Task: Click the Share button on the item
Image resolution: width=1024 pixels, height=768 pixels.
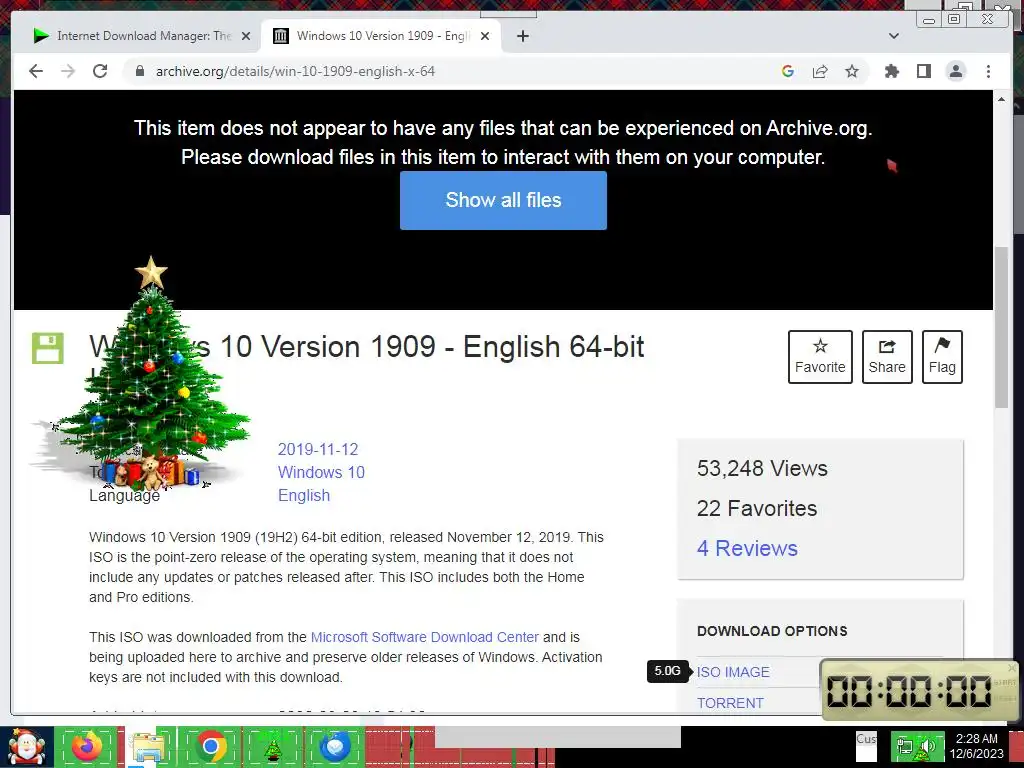Action: (887, 357)
